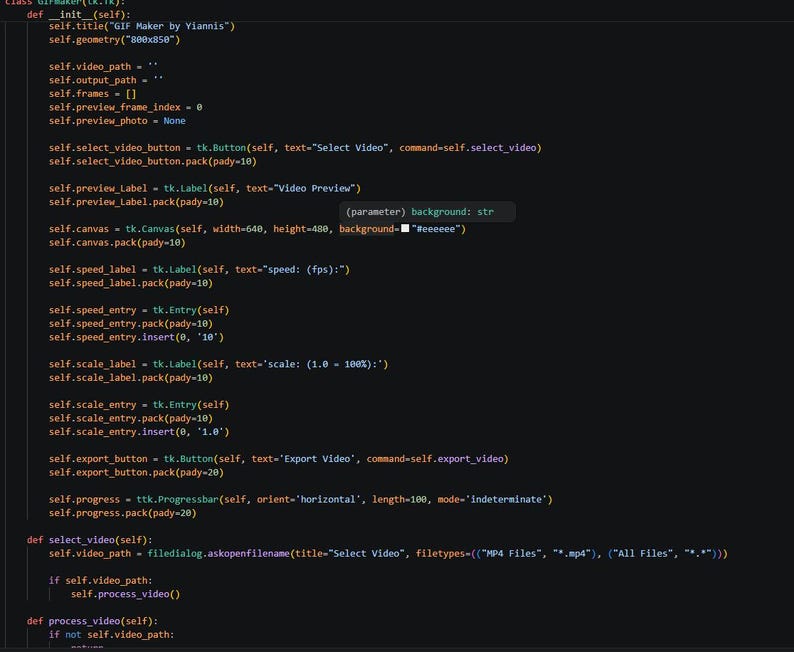Screen dimensions: 794x652
Task: Click the 'def process_video(self):' line
Action: pyautogui.click(x=93, y=621)
